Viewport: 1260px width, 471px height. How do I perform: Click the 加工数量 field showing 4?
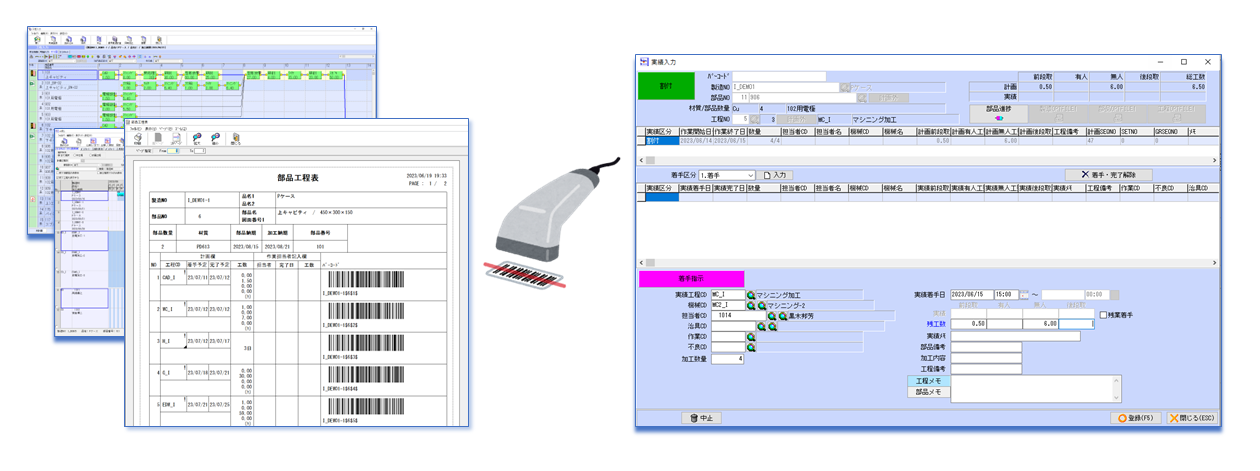(727, 359)
